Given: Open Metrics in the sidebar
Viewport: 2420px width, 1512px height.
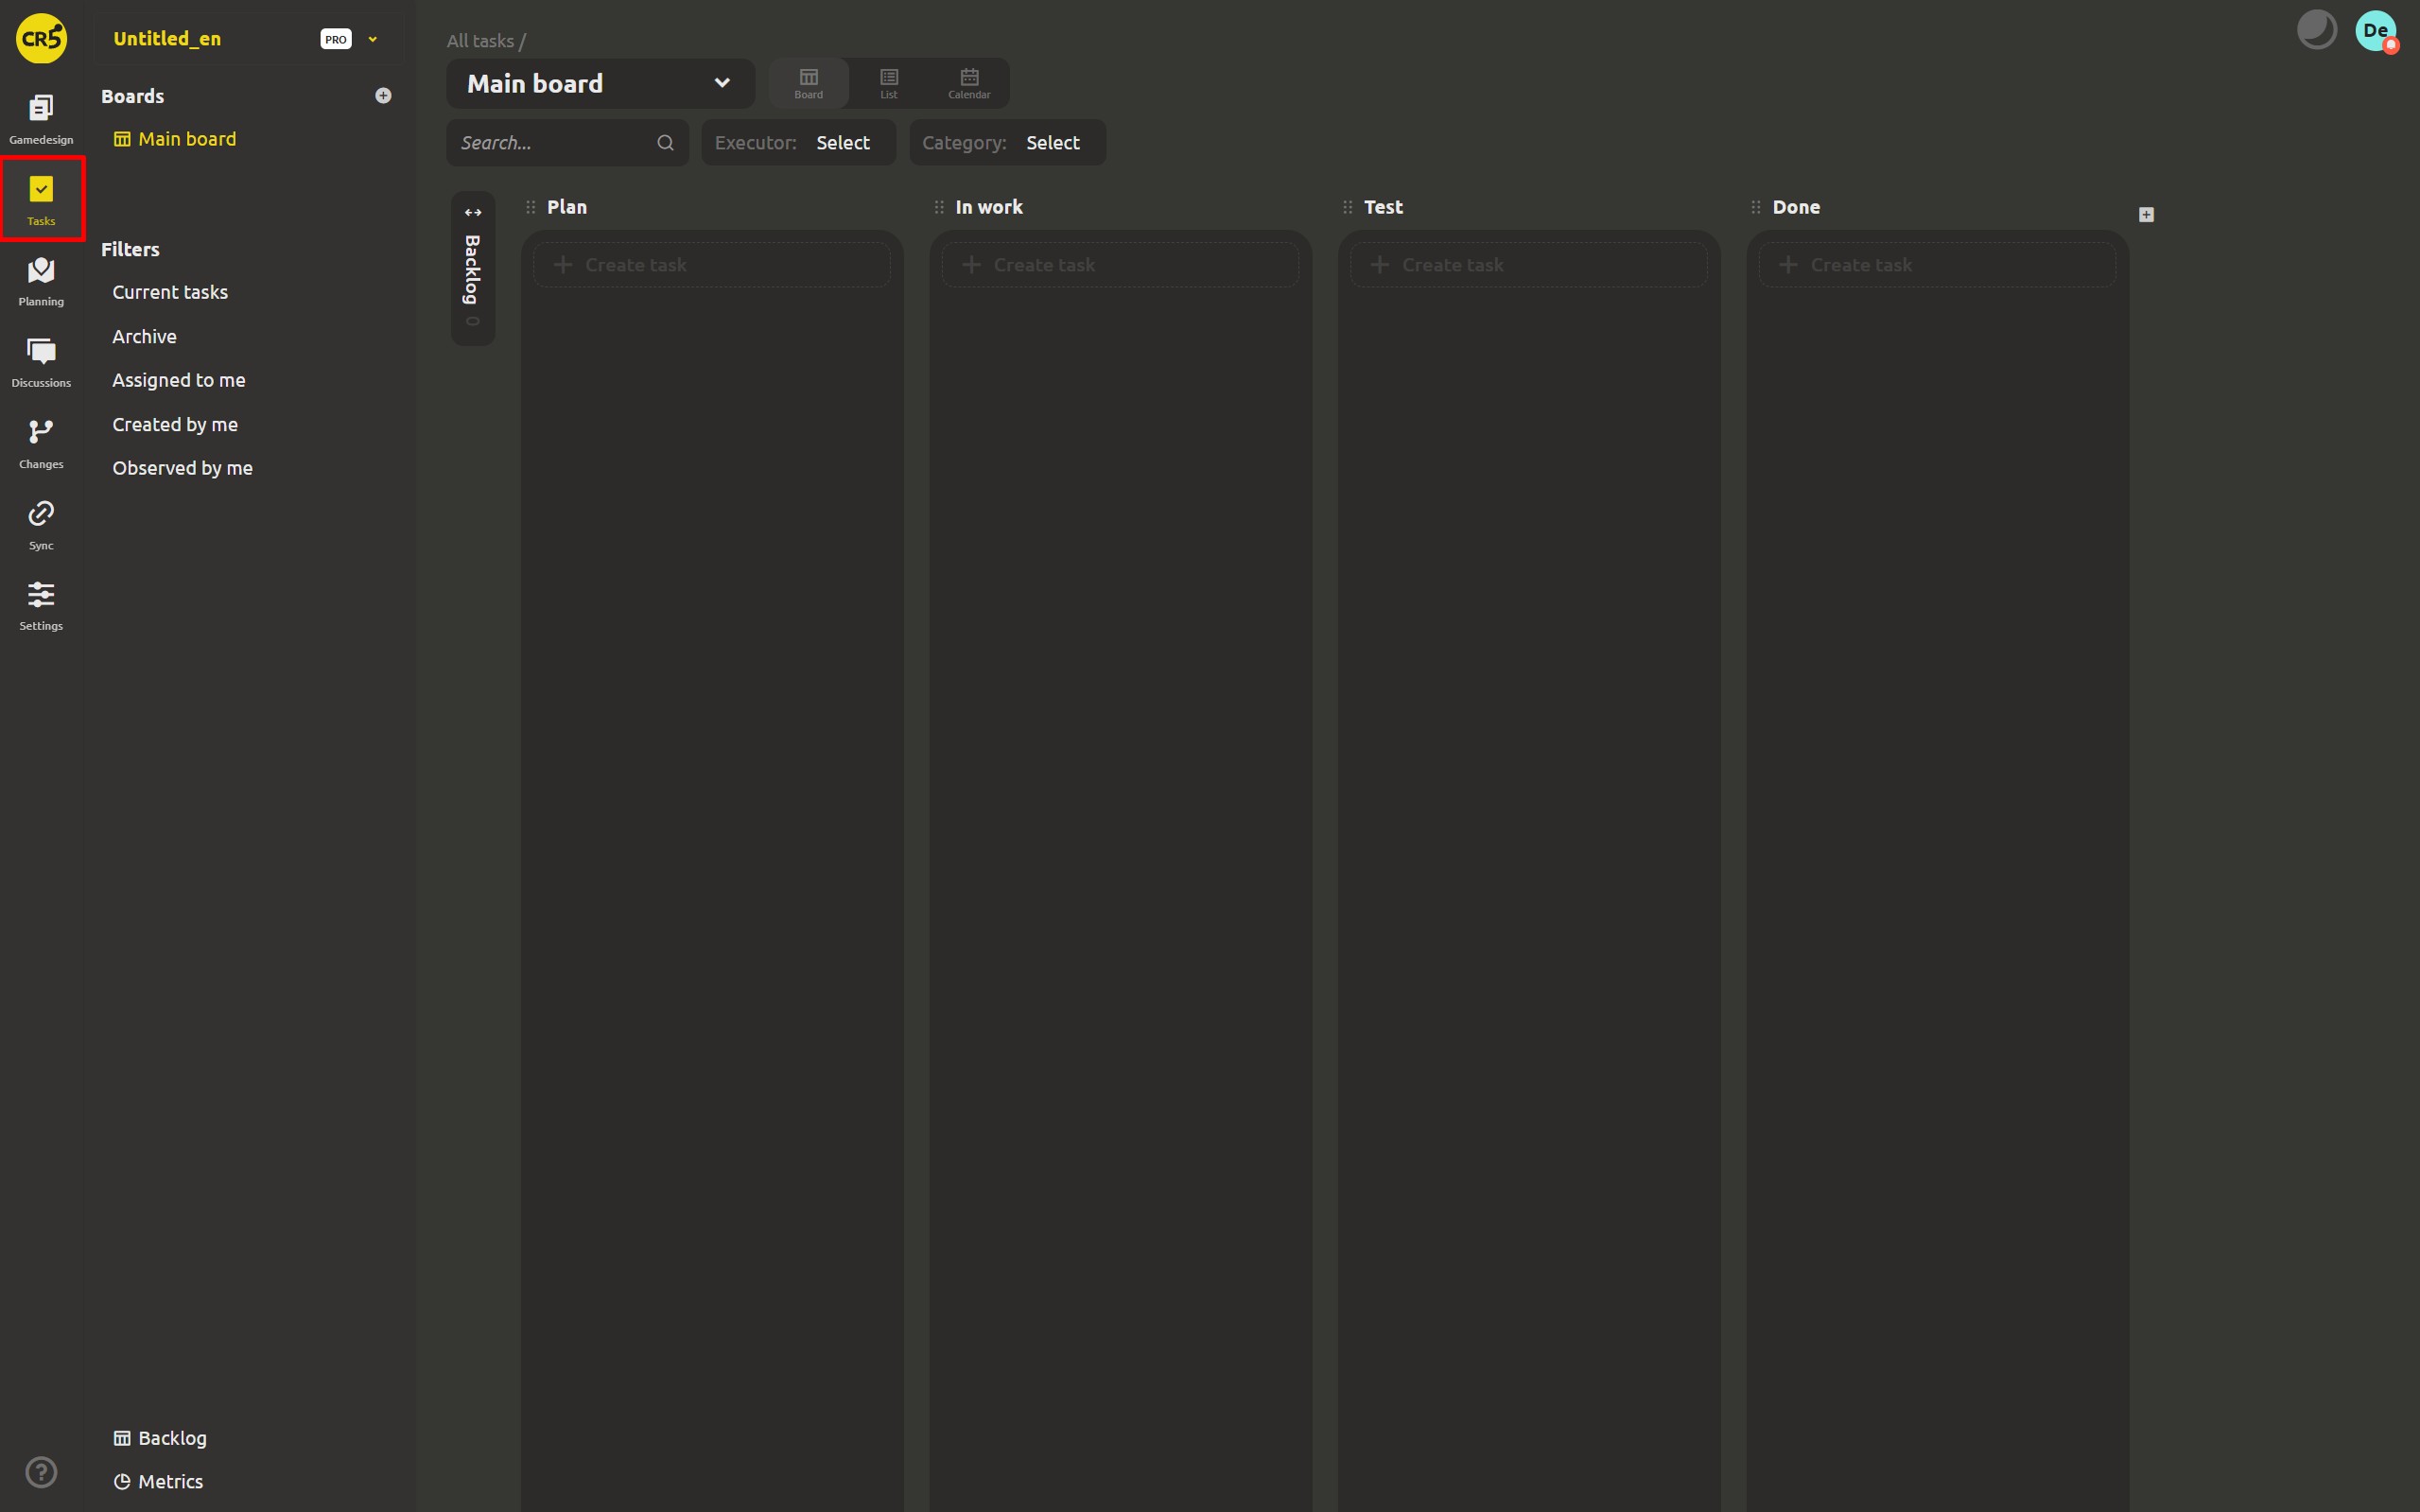Looking at the screenshot, I should (158, 1482).
